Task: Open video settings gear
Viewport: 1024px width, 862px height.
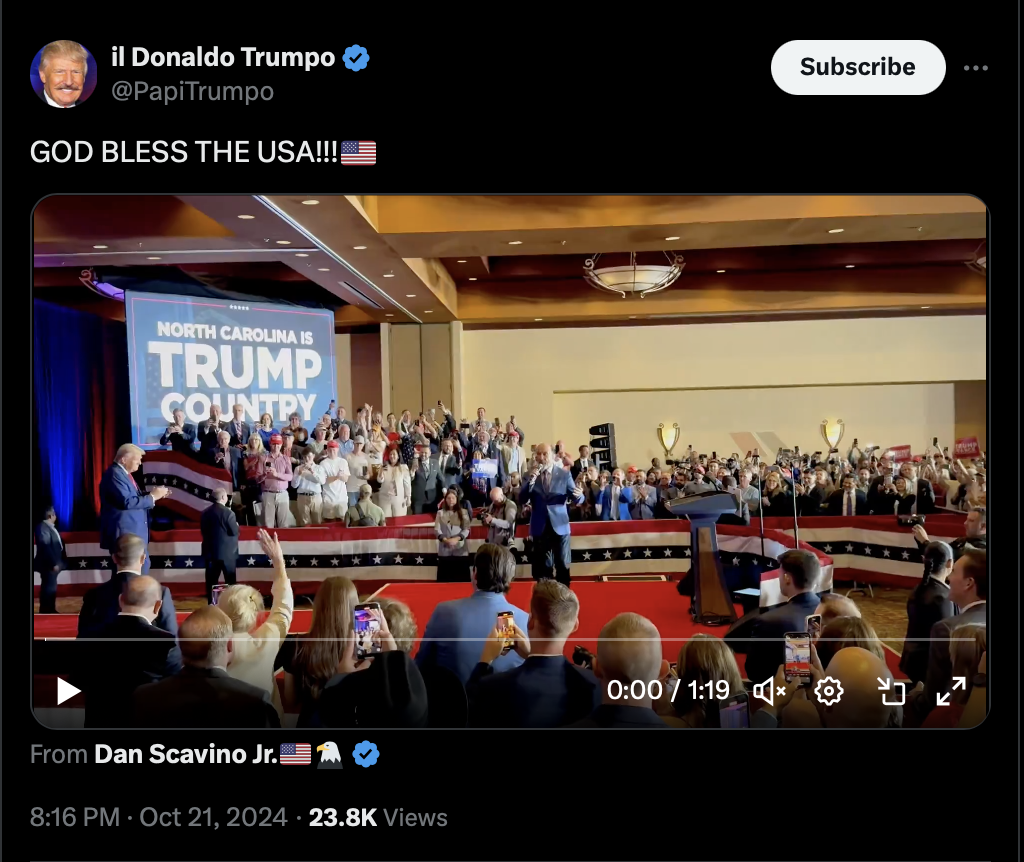Action: pos(829,691)
